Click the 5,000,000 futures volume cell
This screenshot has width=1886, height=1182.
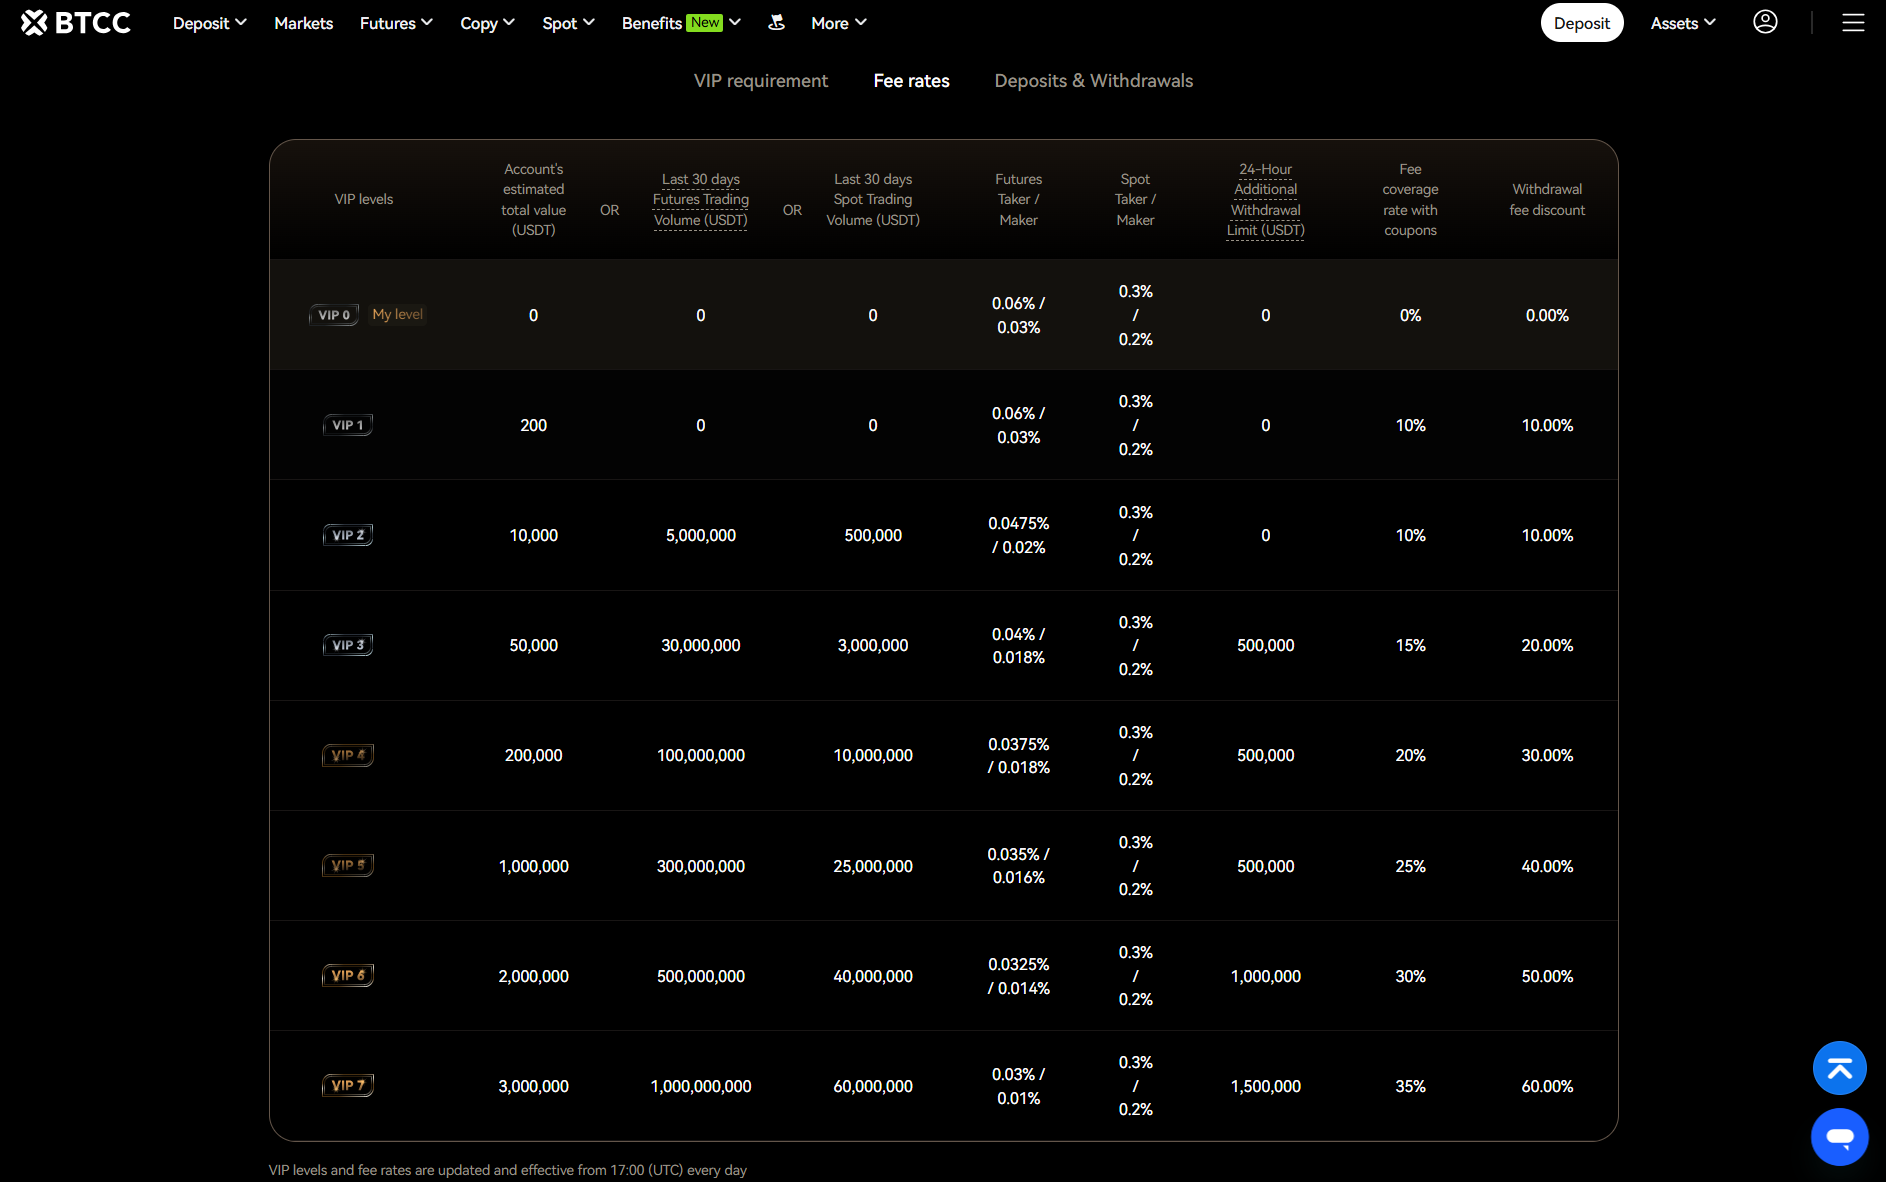click(701, 536)
